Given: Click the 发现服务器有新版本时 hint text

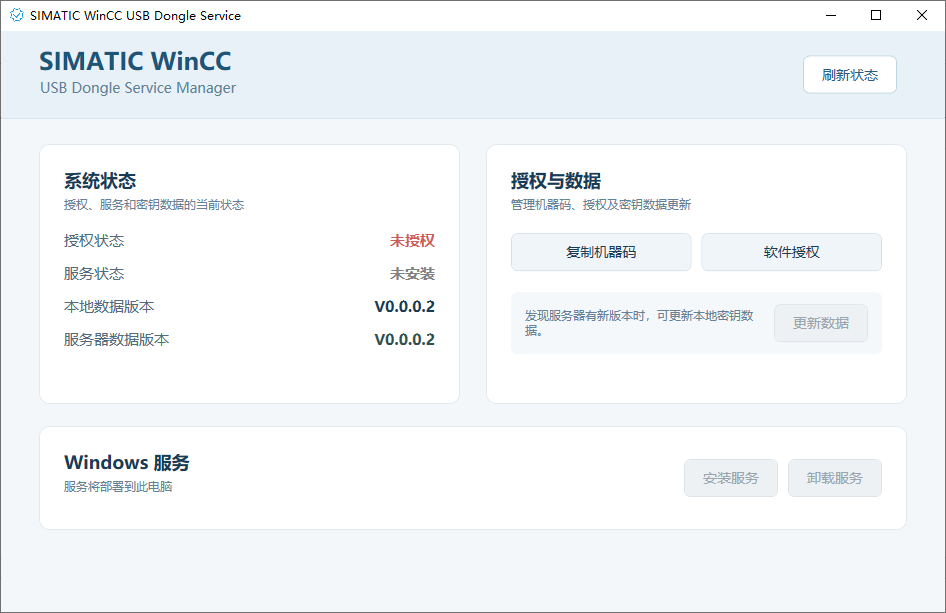Looking at the screenshot, I should 639,323.
